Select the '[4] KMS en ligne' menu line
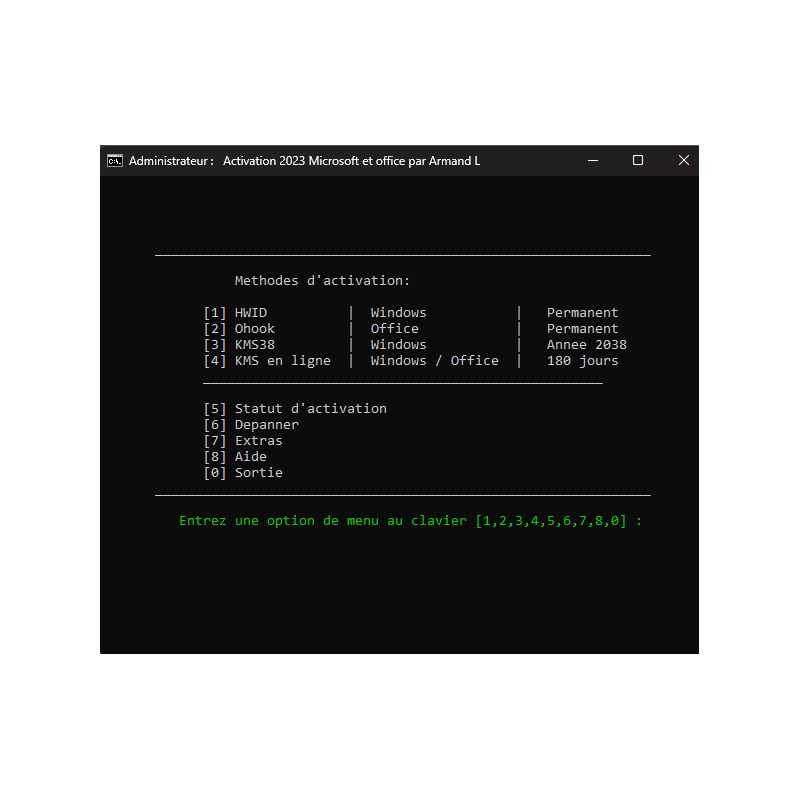 pos(267,361)
